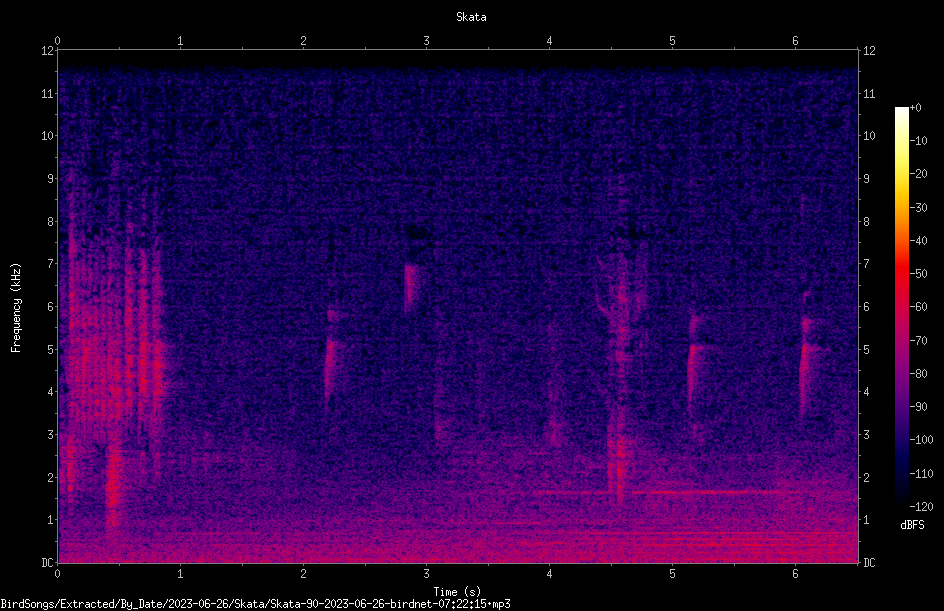Click the dBFS color scale bar
The image size is (944, 611).
pos(901,306)
